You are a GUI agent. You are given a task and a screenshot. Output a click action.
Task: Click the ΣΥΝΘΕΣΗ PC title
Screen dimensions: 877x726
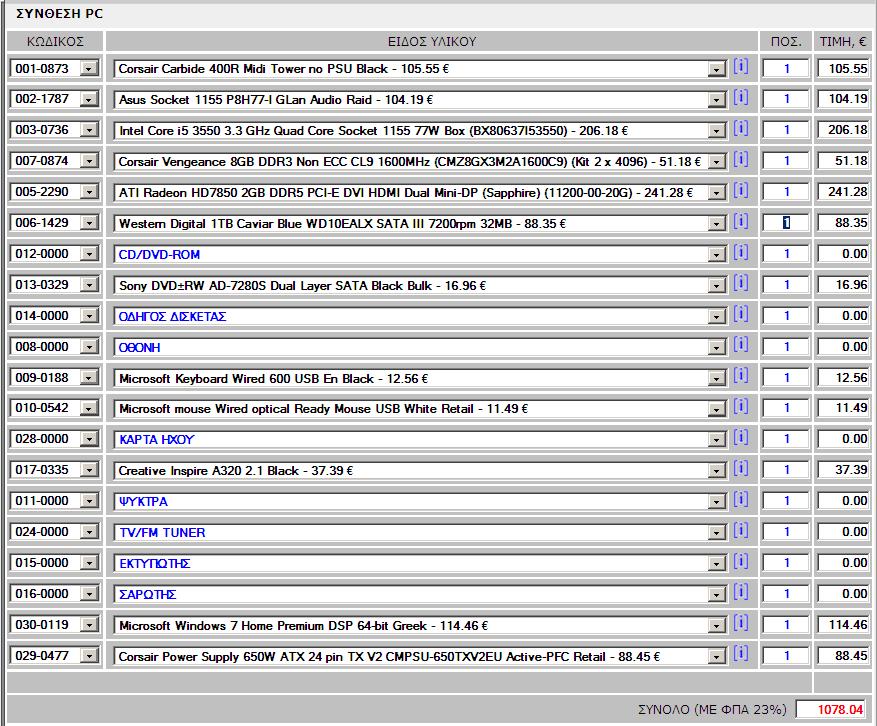(x=60, y=14)
